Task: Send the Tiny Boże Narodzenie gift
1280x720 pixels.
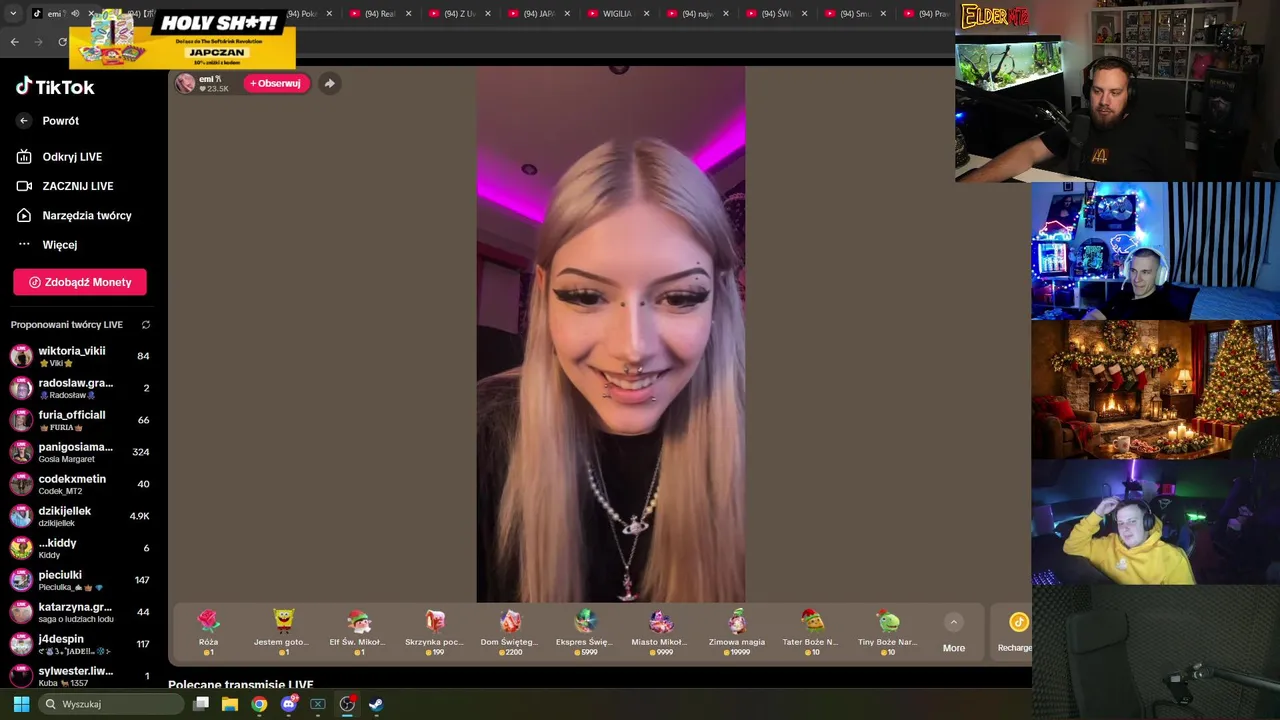Action: (x=887, y=632)
